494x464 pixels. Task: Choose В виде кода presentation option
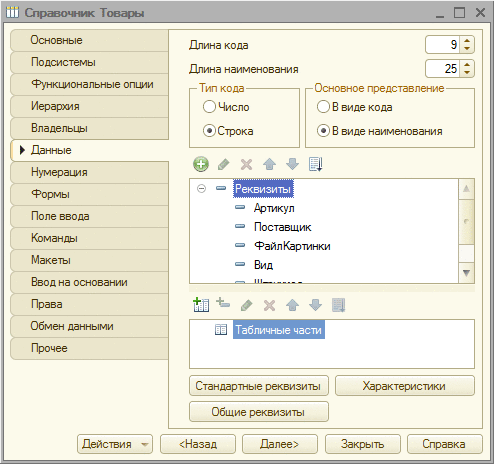[x=323, y=107]
